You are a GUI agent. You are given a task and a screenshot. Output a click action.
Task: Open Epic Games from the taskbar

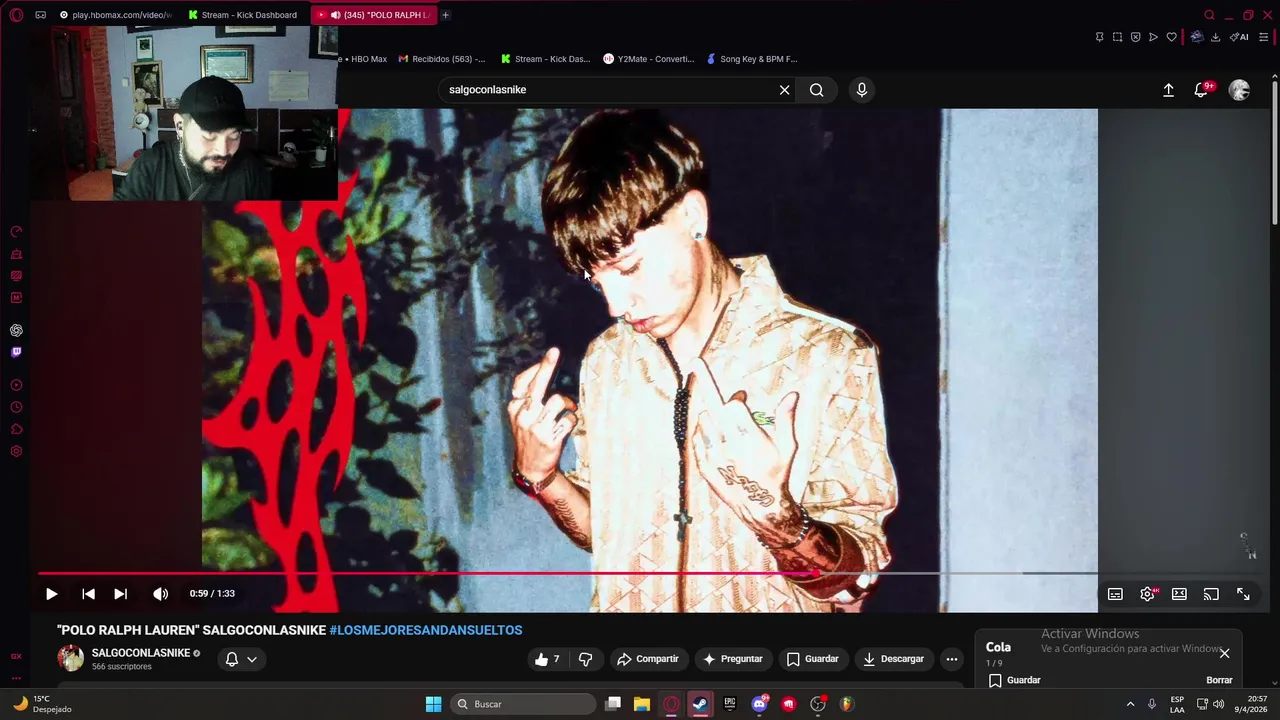[x=729, y=704]
